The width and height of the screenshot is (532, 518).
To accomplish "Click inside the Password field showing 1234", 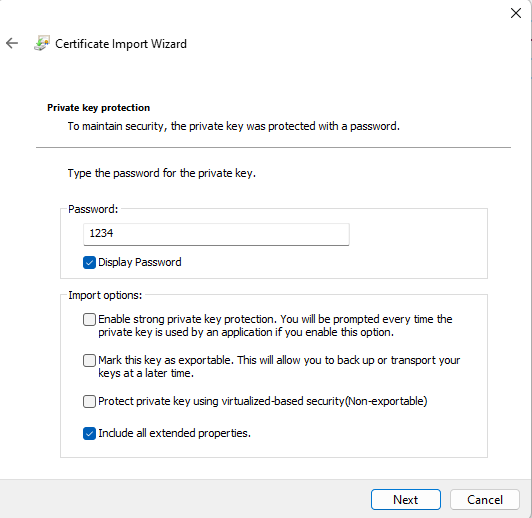I will coord(216,234).
